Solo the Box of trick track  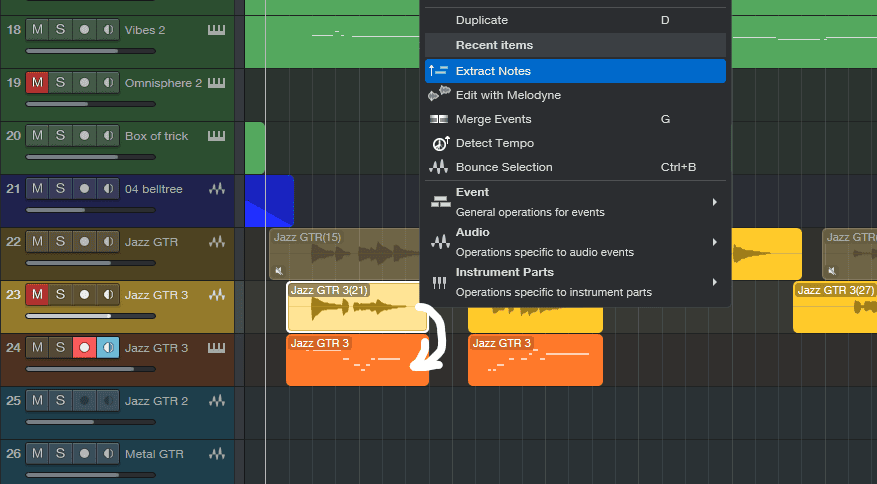(x=60, y=135)
